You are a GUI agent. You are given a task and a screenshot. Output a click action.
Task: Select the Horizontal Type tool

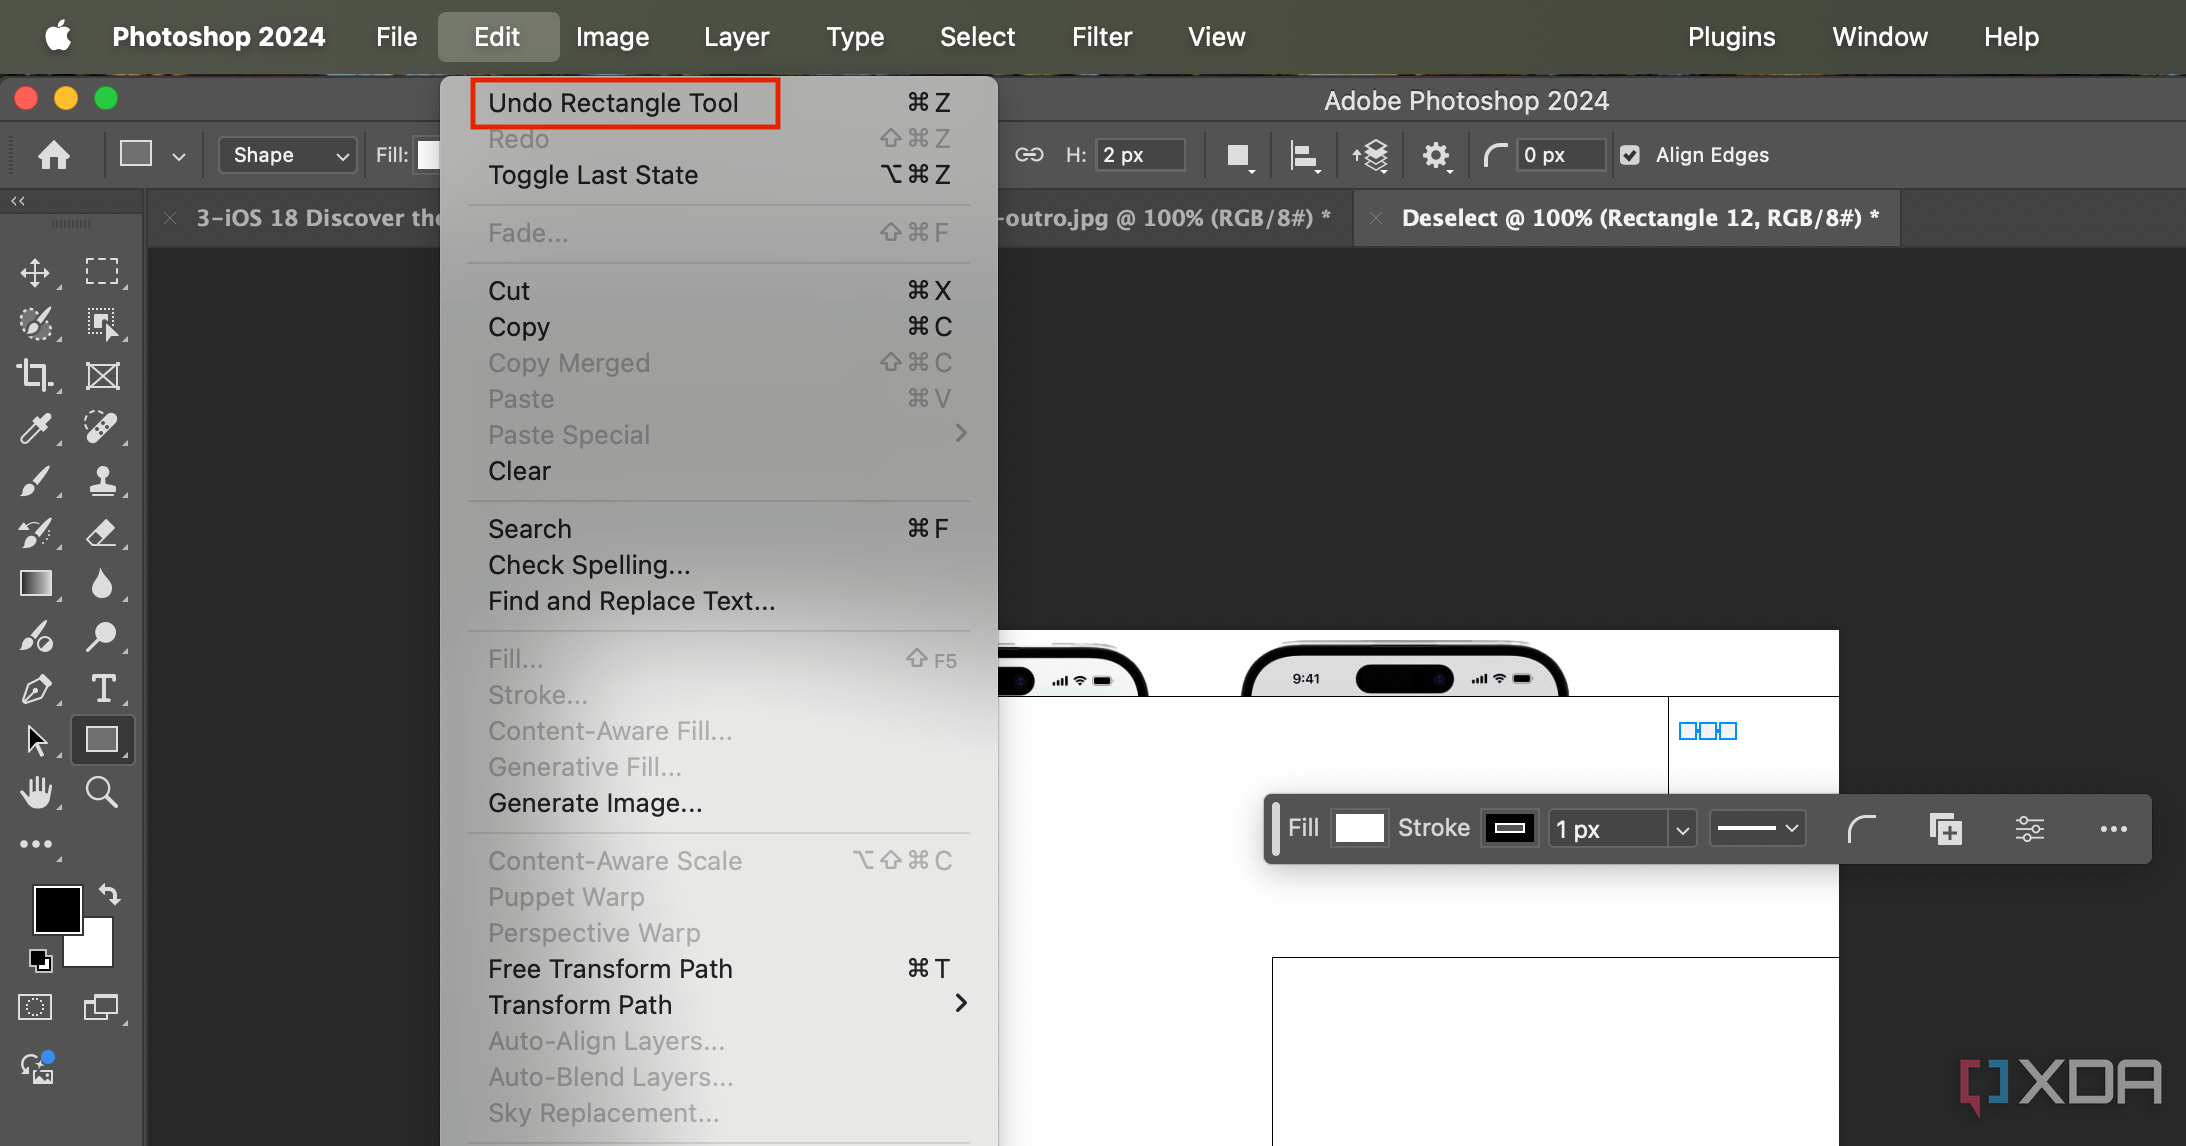pyautogui.click(x=102, y=689)
